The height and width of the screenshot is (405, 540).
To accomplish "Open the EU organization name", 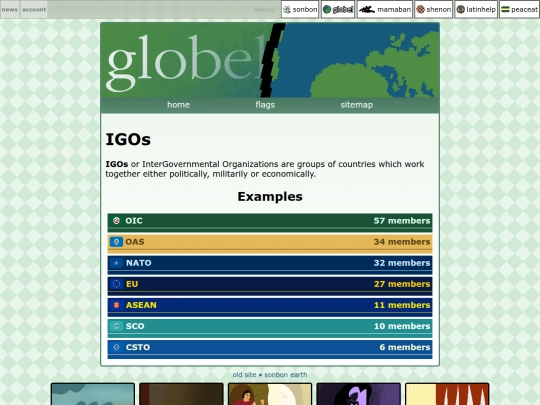I will [x=132, y=284].
